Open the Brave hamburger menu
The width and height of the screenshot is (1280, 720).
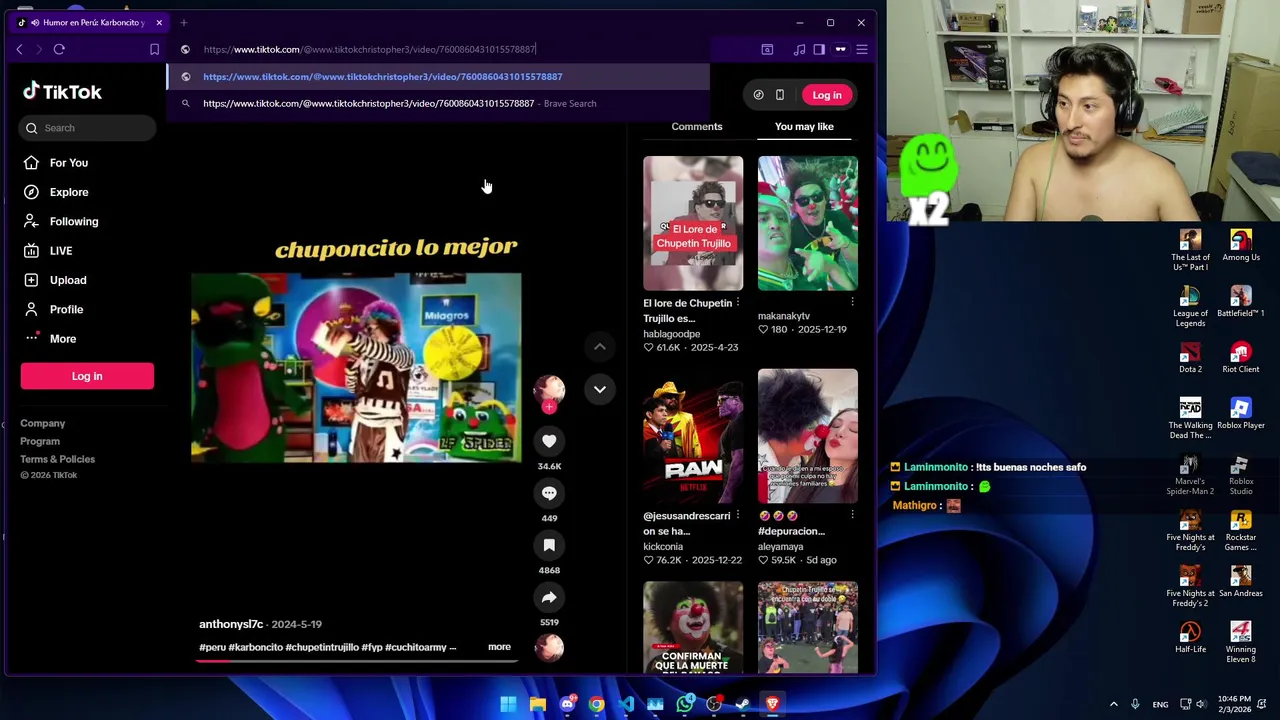(861, 49)
